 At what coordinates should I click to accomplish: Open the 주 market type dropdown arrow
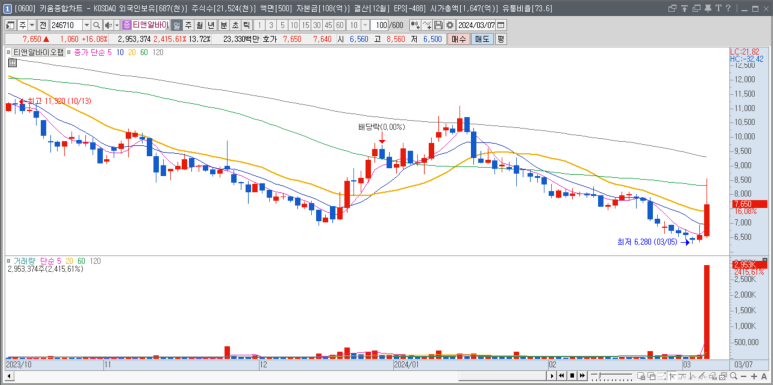[32, 25]
